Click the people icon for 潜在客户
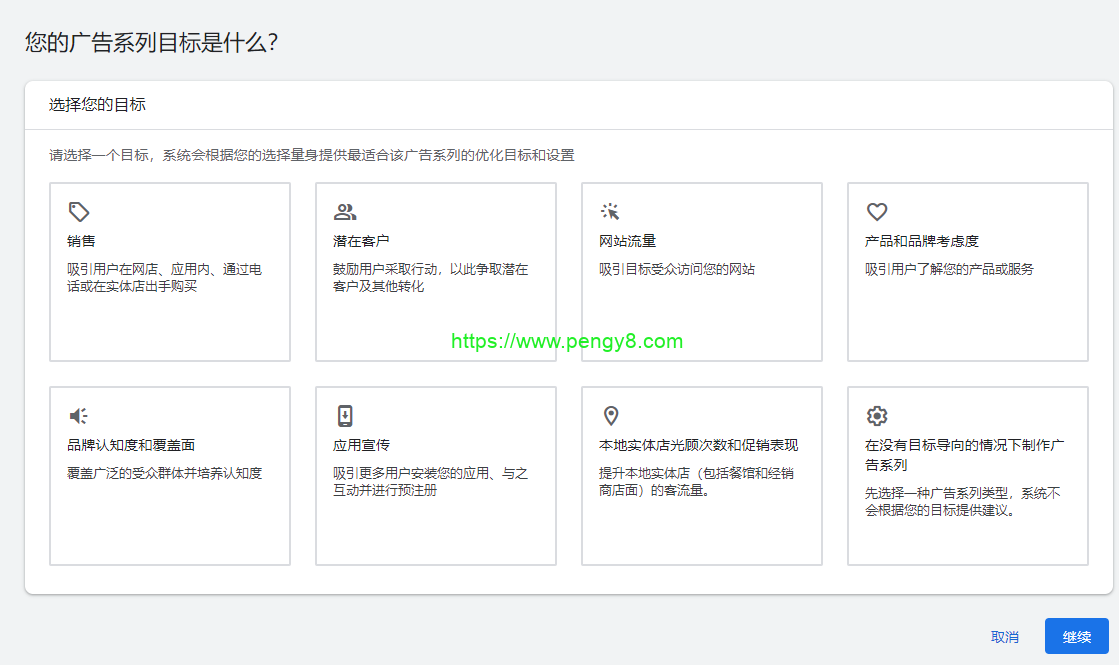Screen dimensions: 1119x665 (345, 212)
